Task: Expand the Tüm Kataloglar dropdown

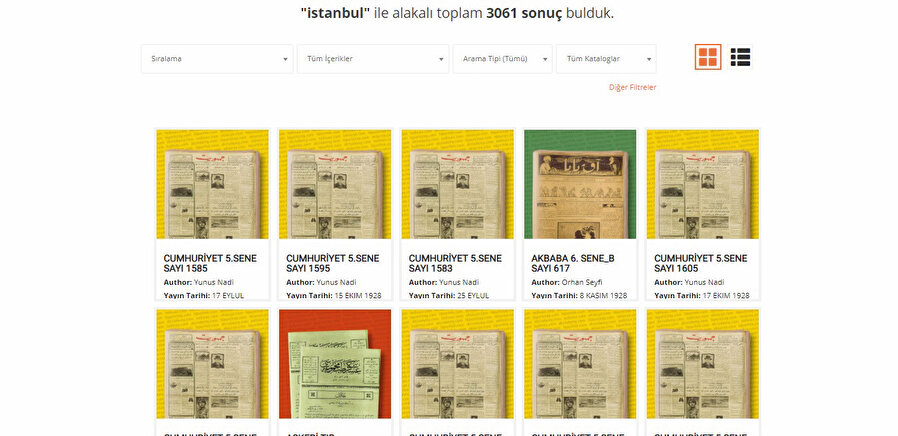Action: [606, 59]
